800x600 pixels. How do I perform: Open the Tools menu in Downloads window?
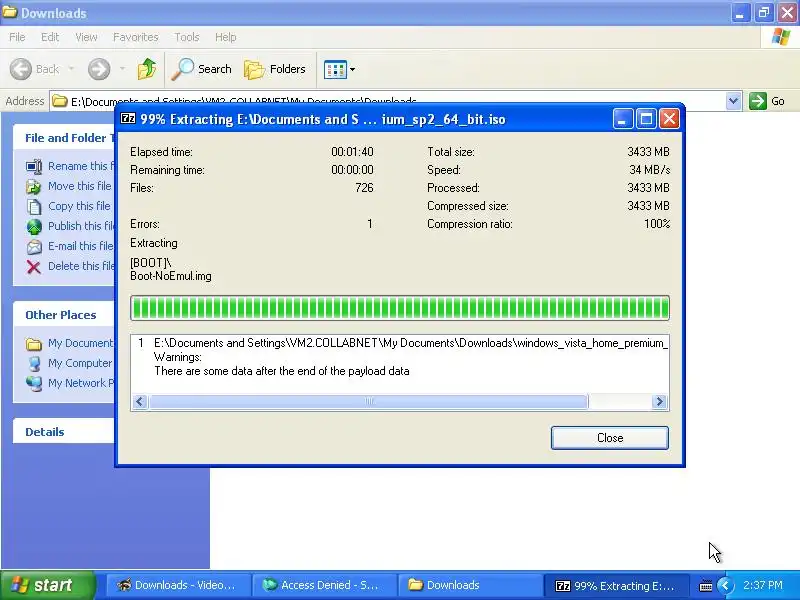pyautogui.click(x=187, y=37)
